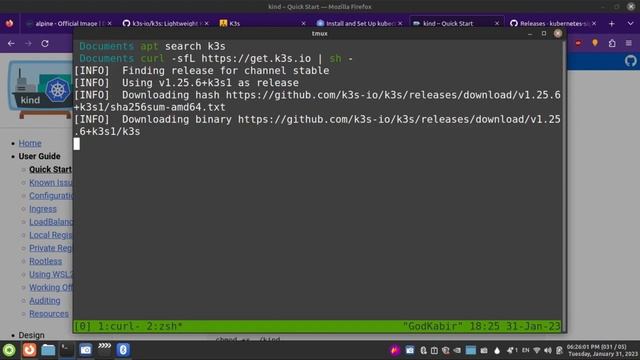Open the file manager from taskbar

(48, 350)
